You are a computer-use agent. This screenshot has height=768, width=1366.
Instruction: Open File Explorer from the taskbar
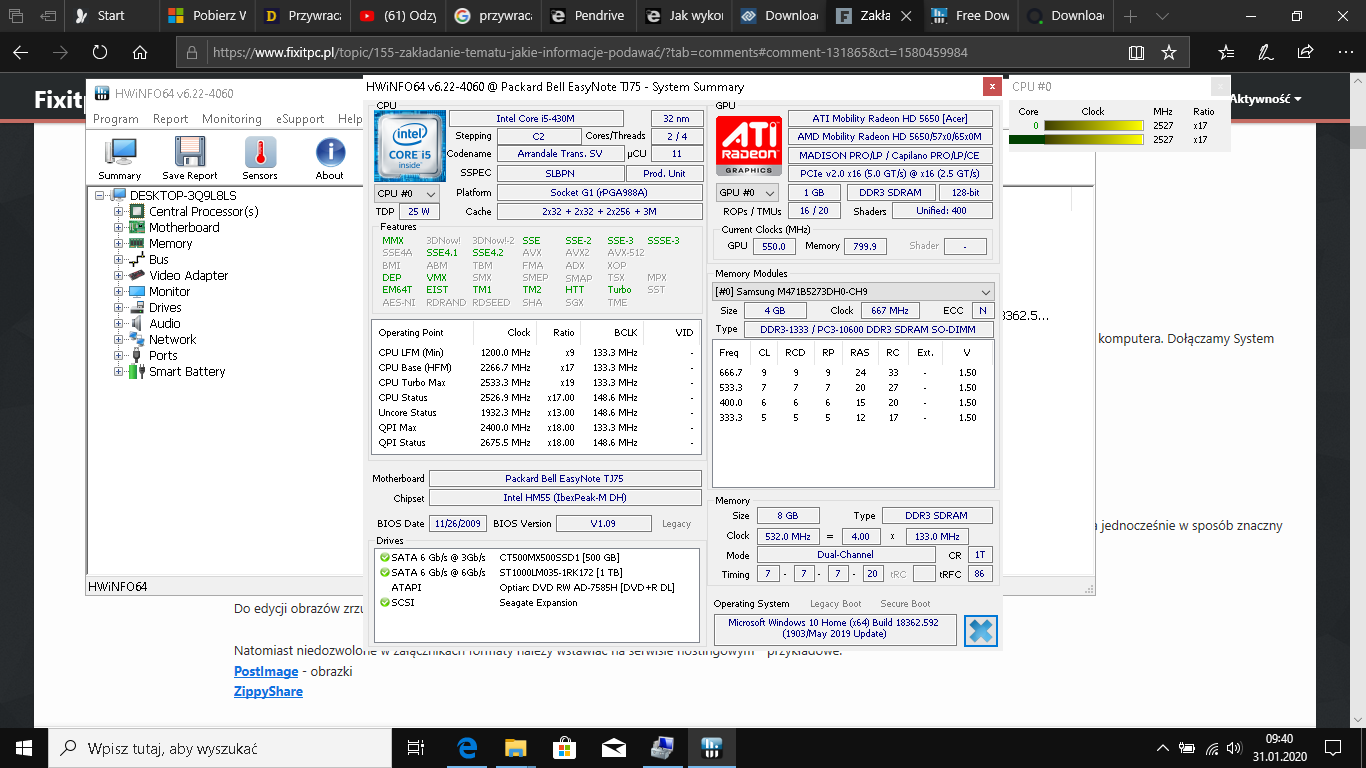[514, 748]
